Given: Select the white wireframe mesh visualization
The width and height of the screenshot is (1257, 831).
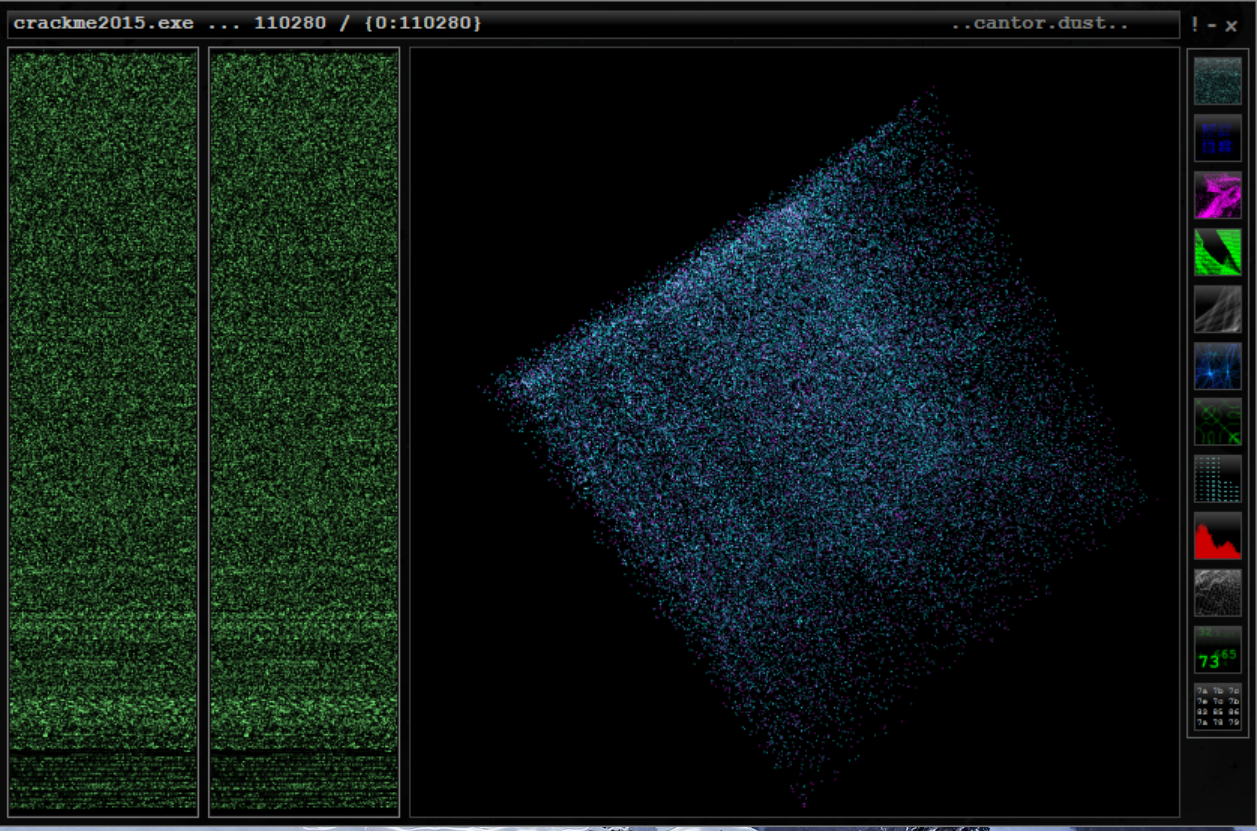Looking at the screenshot, I should tap(1217, 593).
